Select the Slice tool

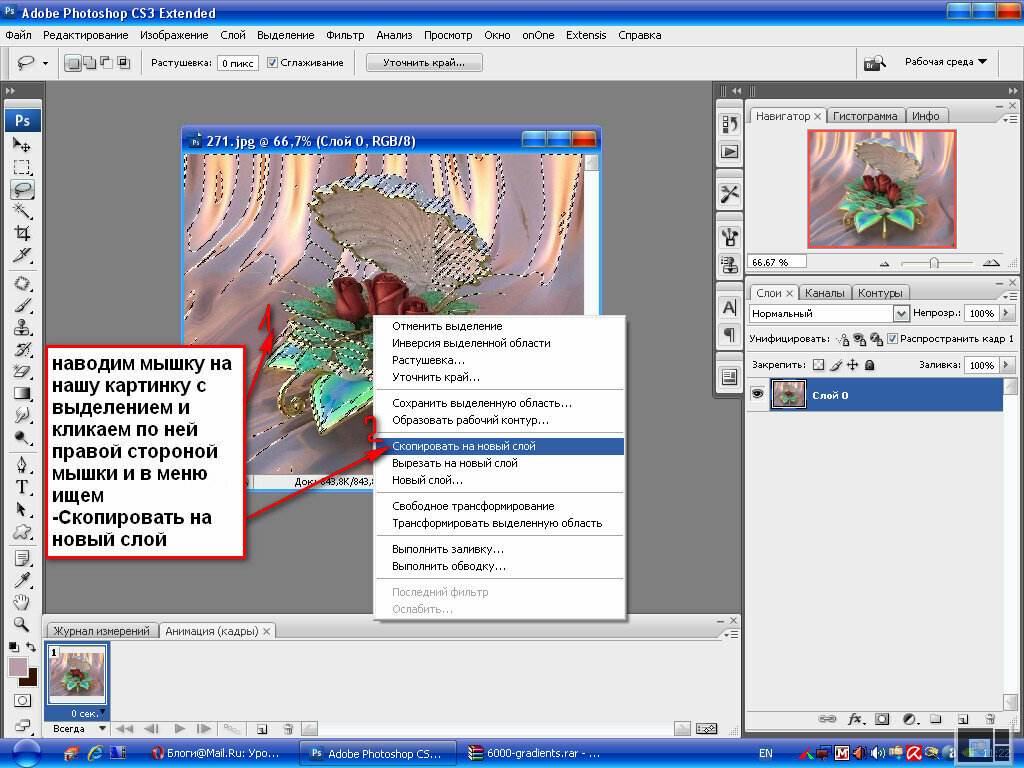pos(22,255)
